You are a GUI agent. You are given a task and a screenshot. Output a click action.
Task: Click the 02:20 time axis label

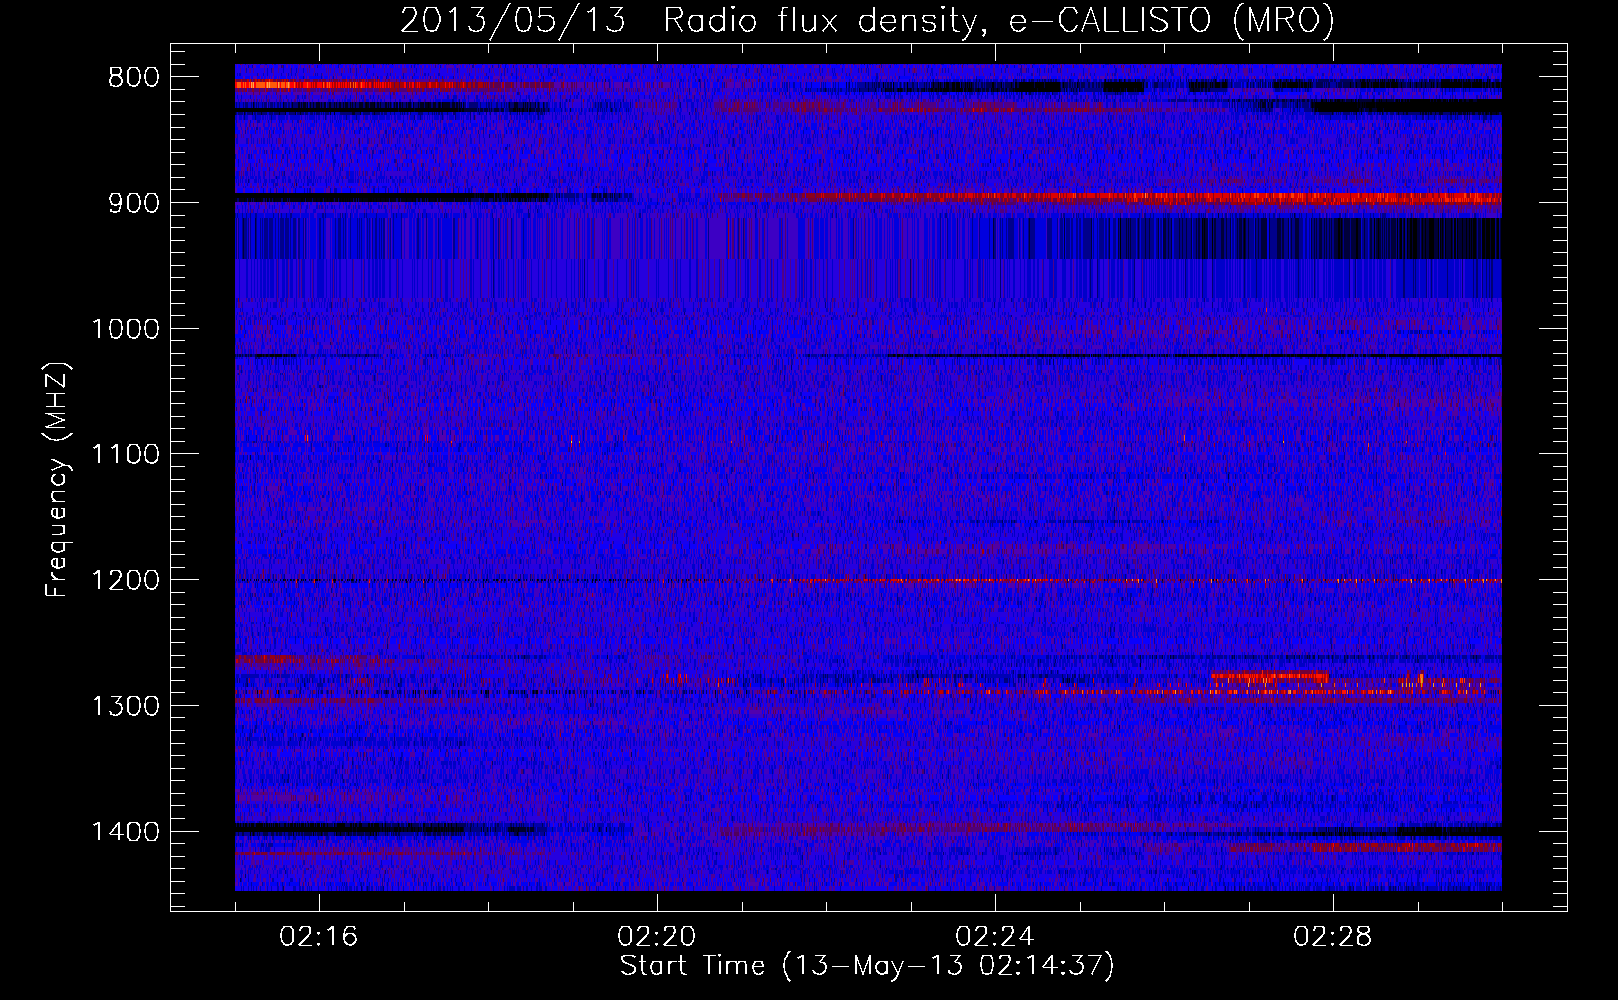[657, 937]
